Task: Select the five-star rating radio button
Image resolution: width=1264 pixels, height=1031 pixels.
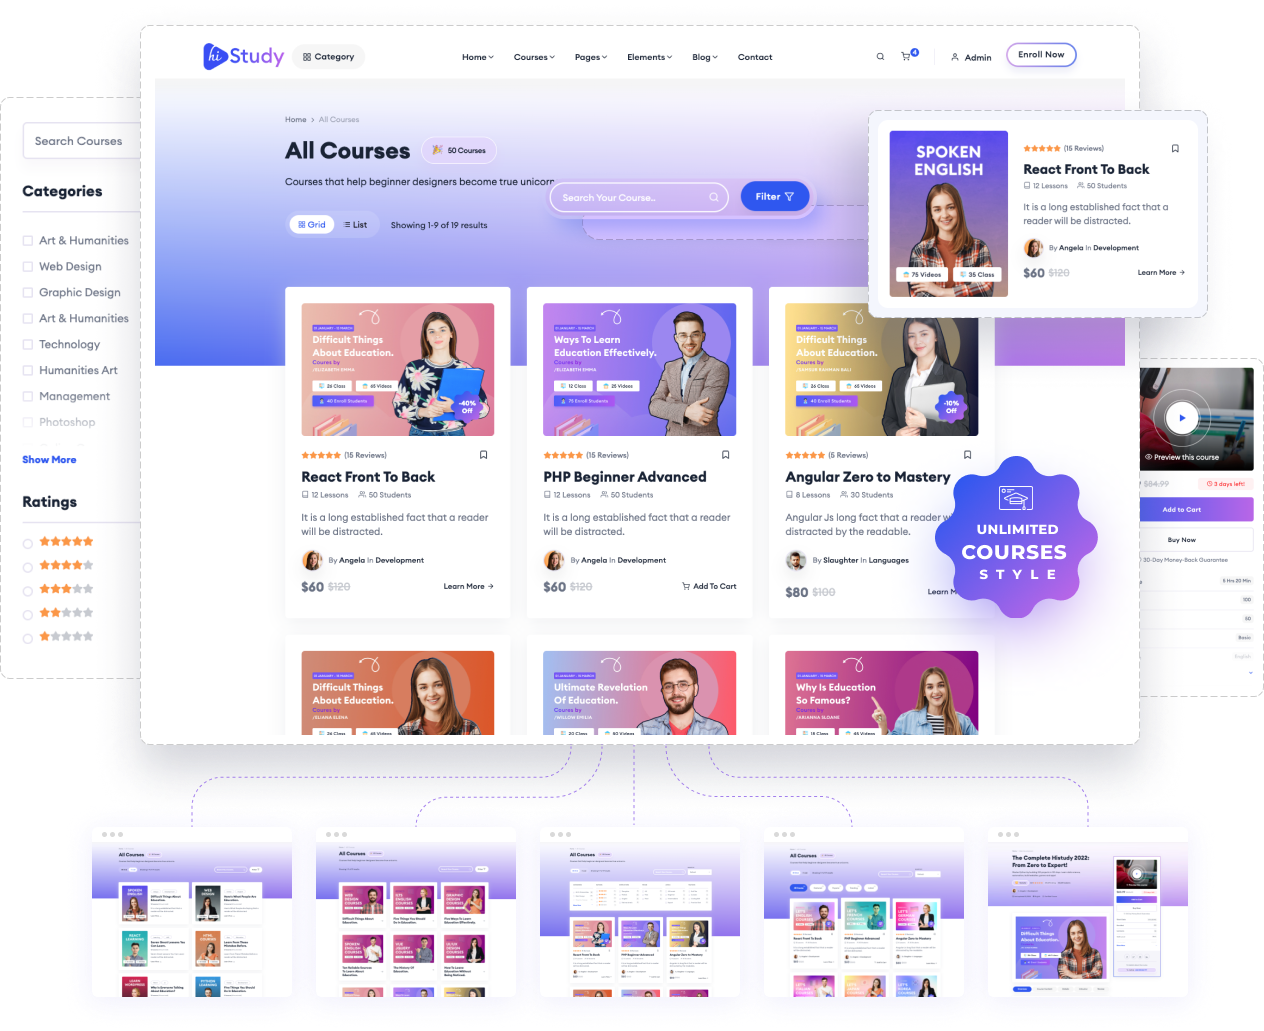Action: [x=28, y=543]
